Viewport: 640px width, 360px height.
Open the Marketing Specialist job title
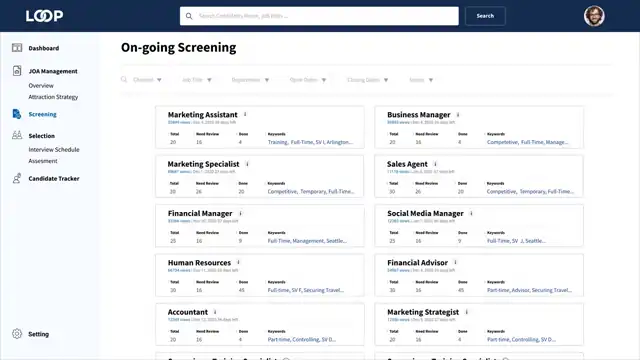click(x=203, y=164)
